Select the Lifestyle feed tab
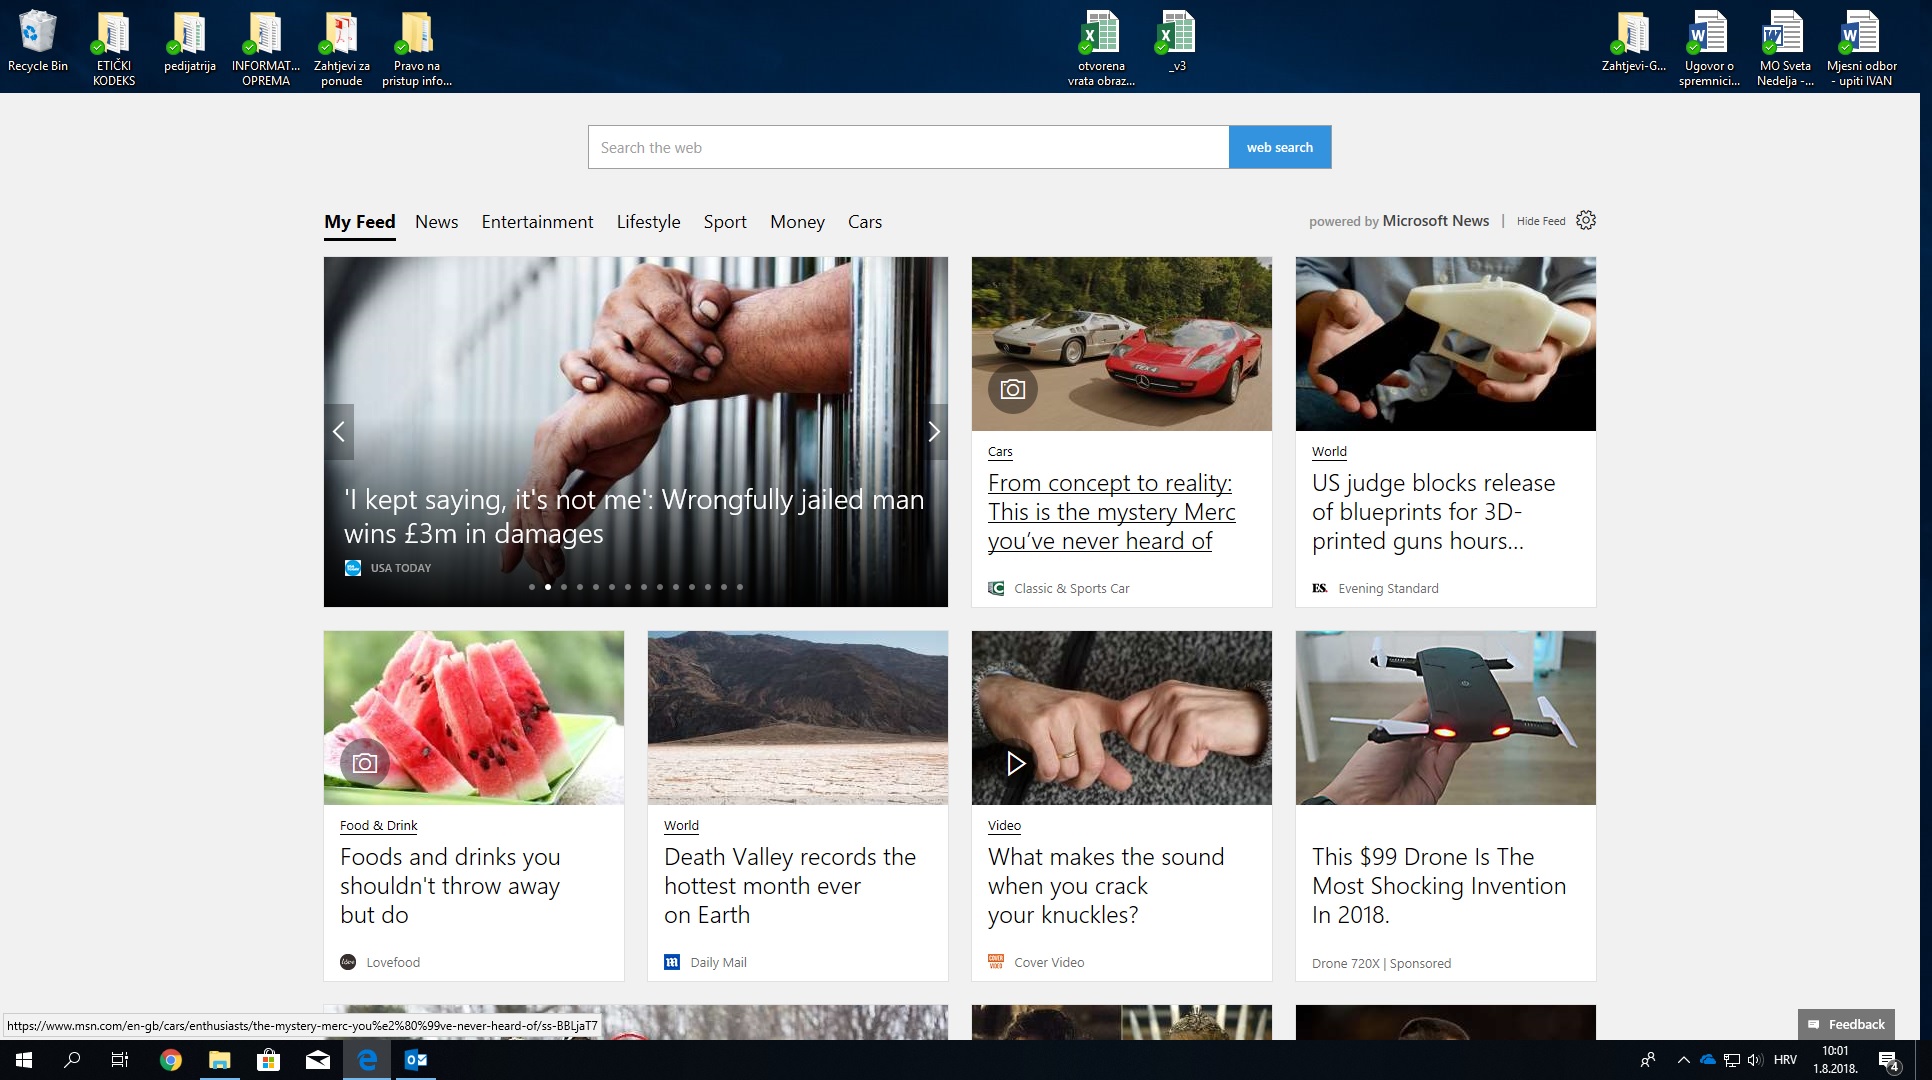Screen dimensions: 1932x1080 tap(648, 222)
